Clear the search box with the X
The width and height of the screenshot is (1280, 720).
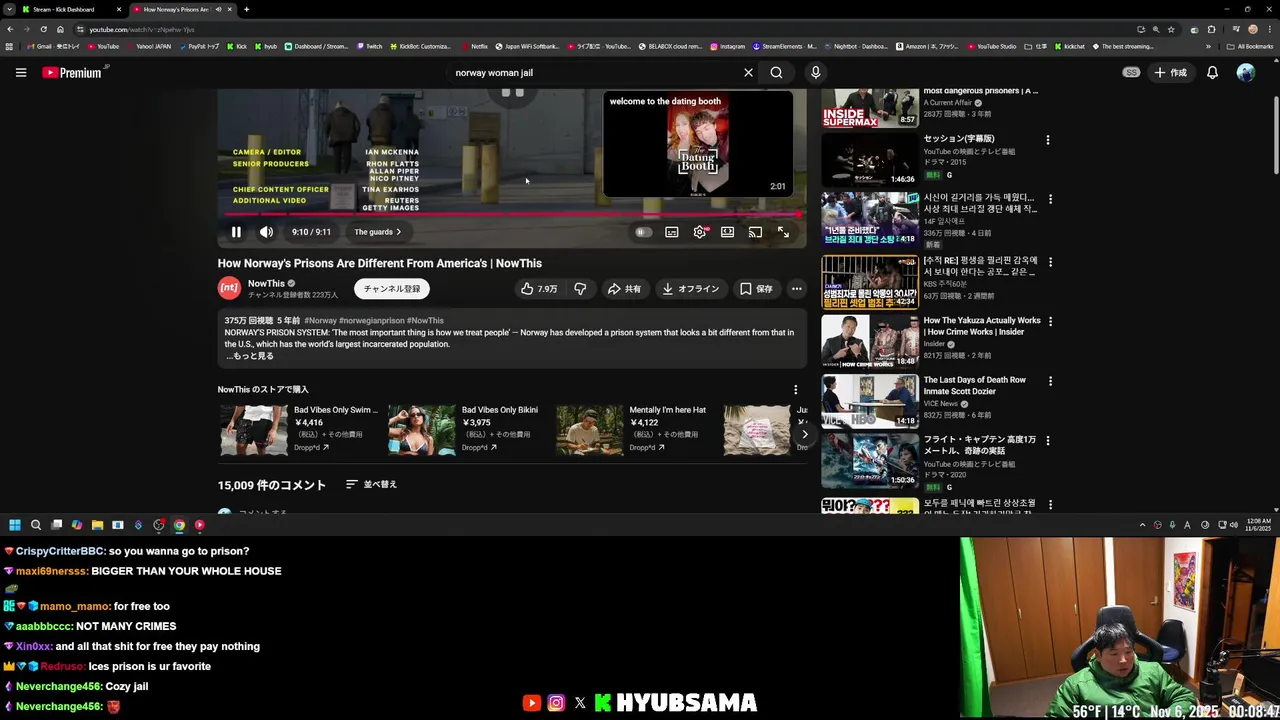[x=748, y=72]
